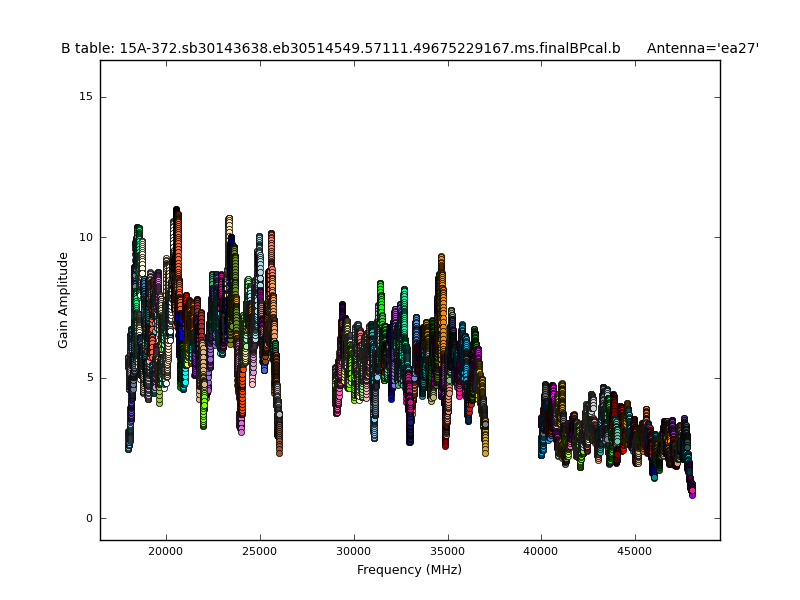Click the 35000 x-axis tick label
Viewport: 800px width, 600px height.
447,551
